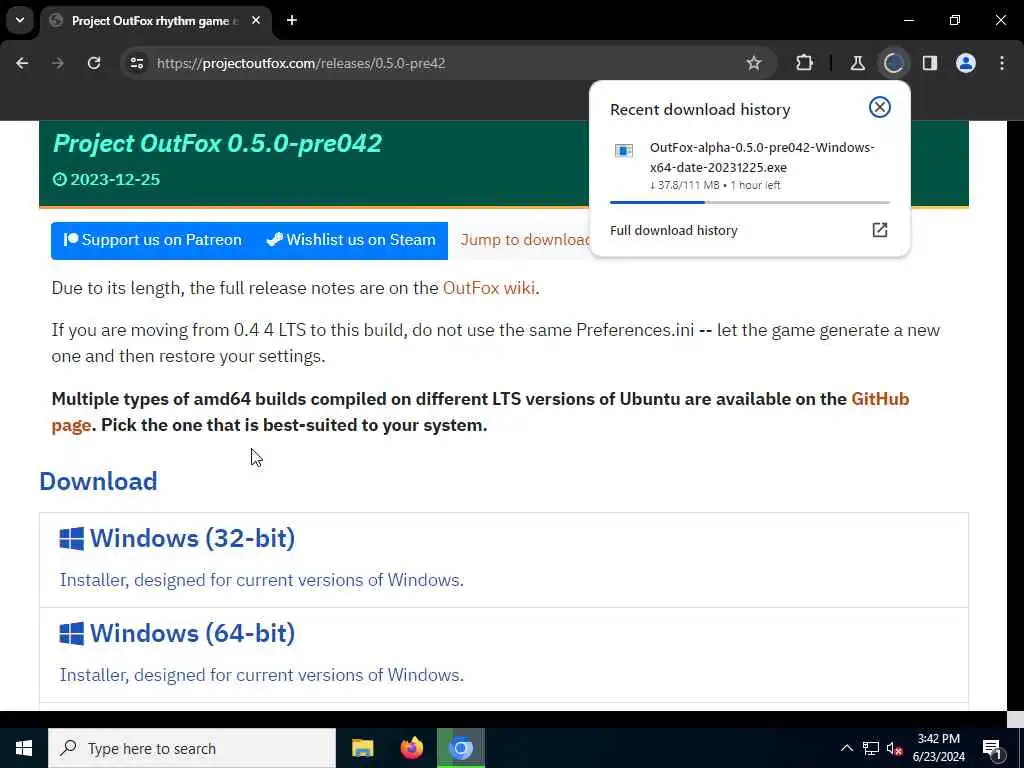
Task: Click Windows logo beside 32-bit download
Action: pos(72,539)
